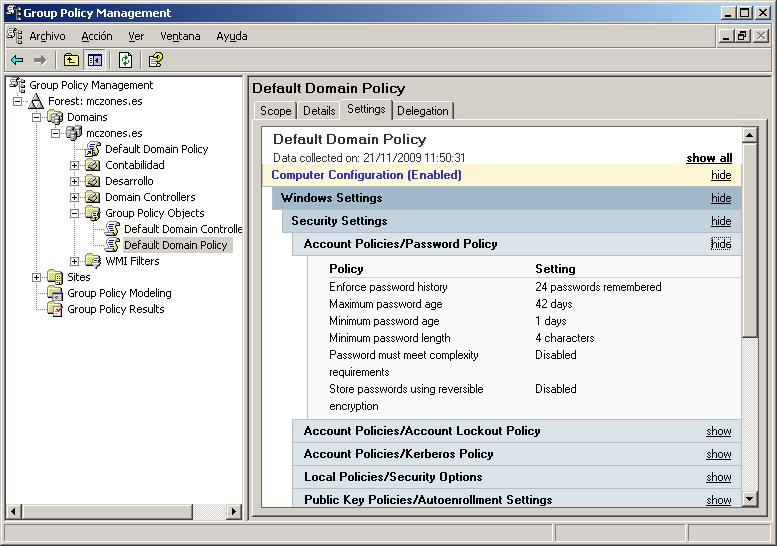This screenshot has width=777, height=546.
Task: Collapse the Domains tree node
Action: point(37,117)
